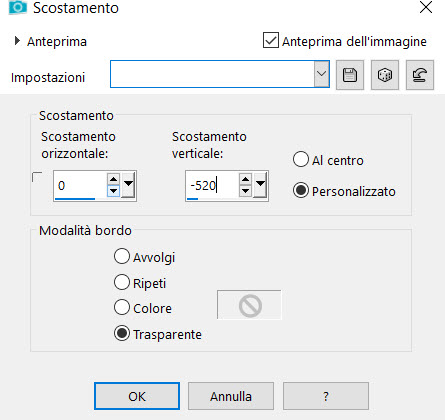The height and width of the screenshot is (420, 445).
Task: Click the vertical offset input field
Action: tap(212, 185)
